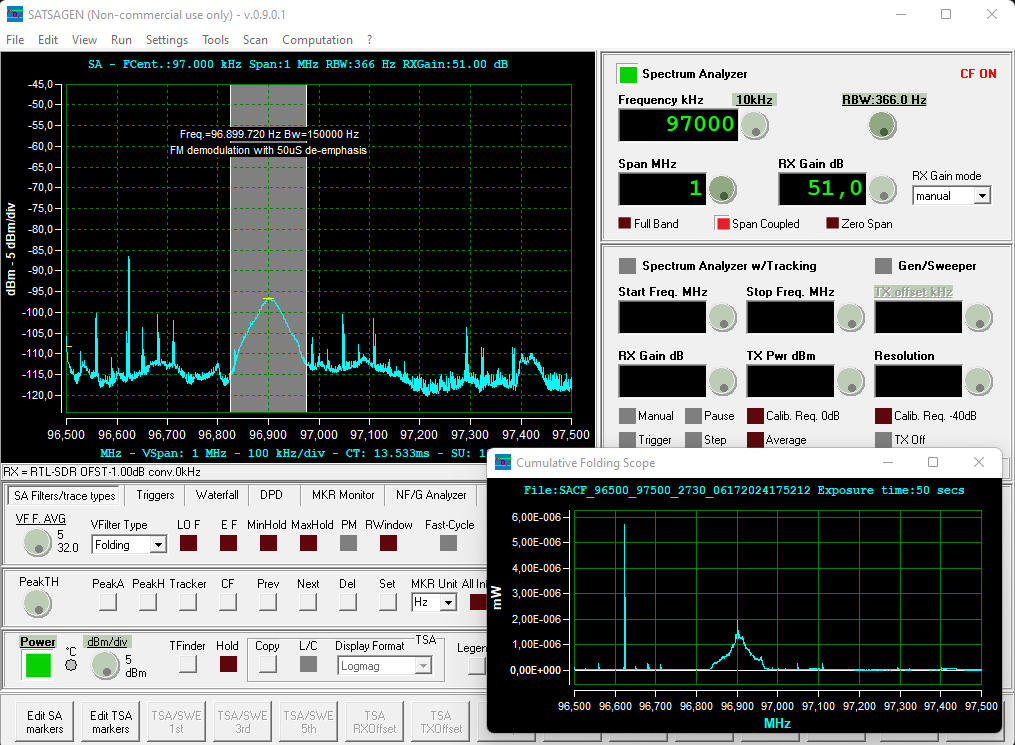
Task: Click the Gen/Sweeper mode indicator
Action: coord(883,266)
